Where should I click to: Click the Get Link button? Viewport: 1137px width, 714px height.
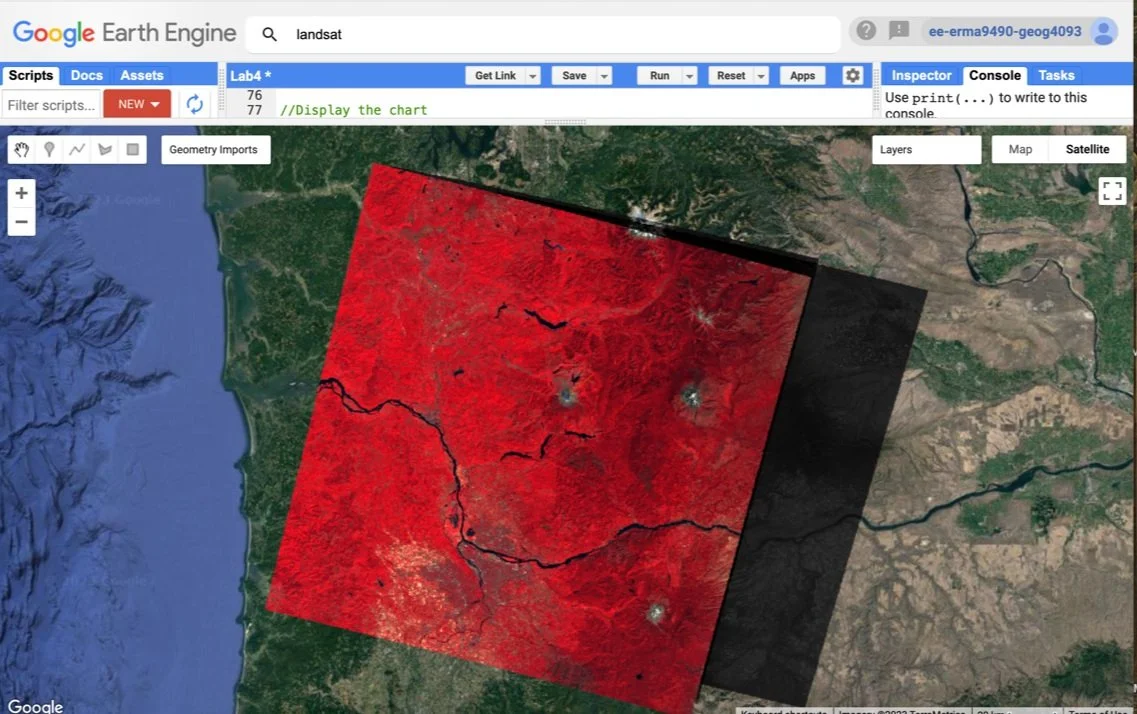[495, 75]
